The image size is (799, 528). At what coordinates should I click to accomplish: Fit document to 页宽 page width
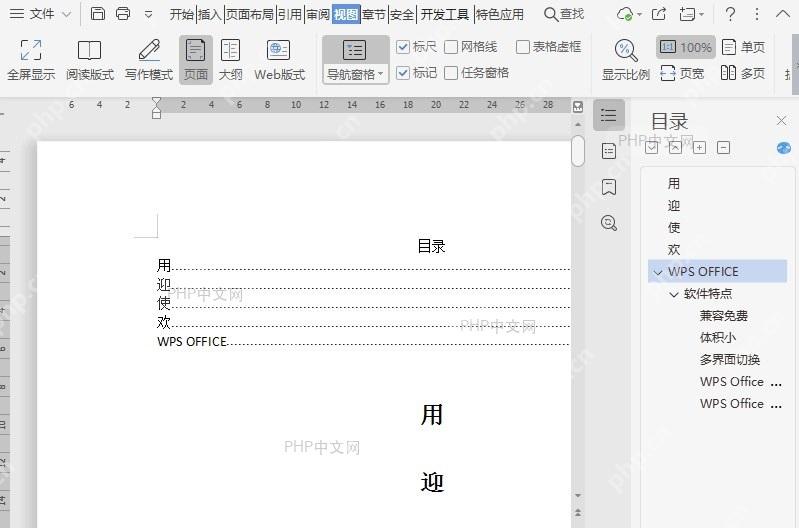[x=682, y=73]
